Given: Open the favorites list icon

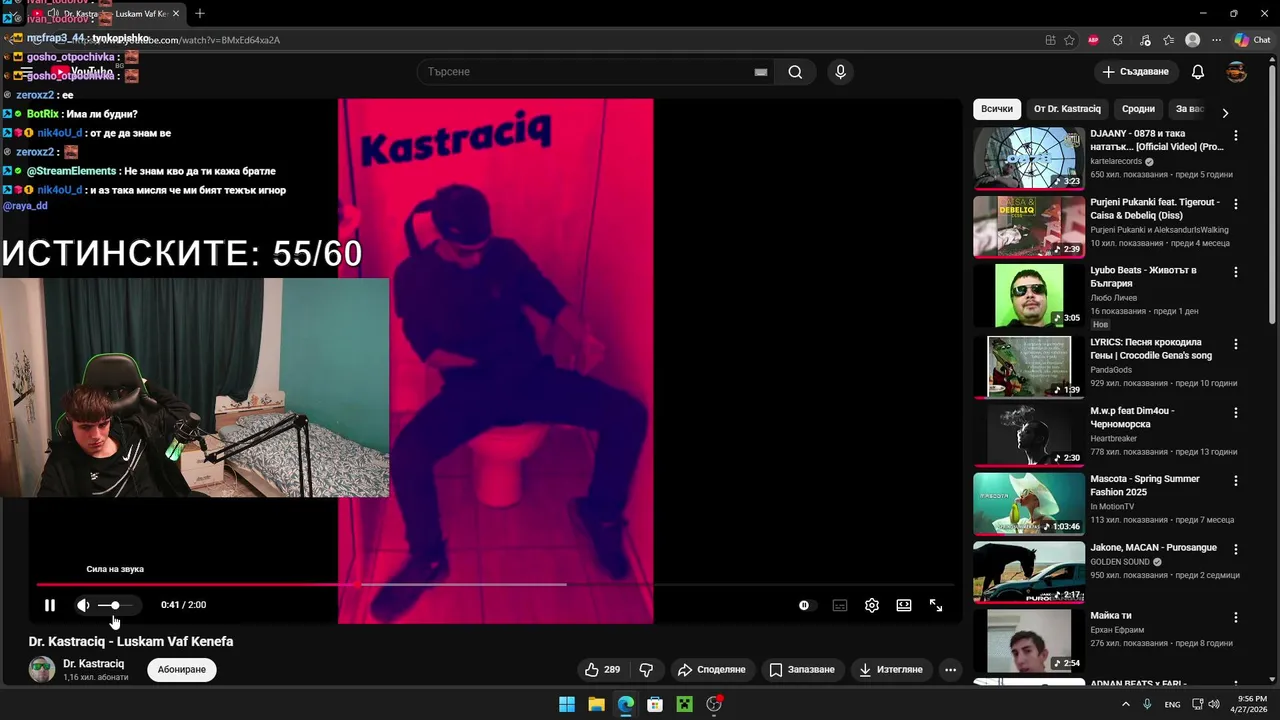Looking at the screenshot, I should tap(1169, 40).
